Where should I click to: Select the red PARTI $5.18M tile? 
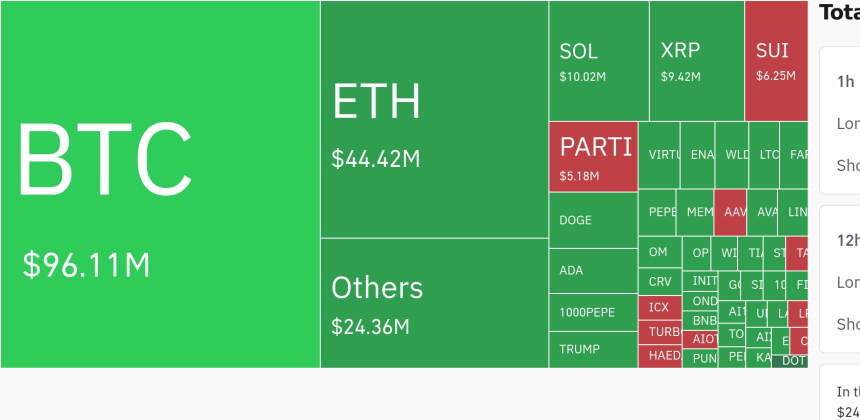coord(593,157)
